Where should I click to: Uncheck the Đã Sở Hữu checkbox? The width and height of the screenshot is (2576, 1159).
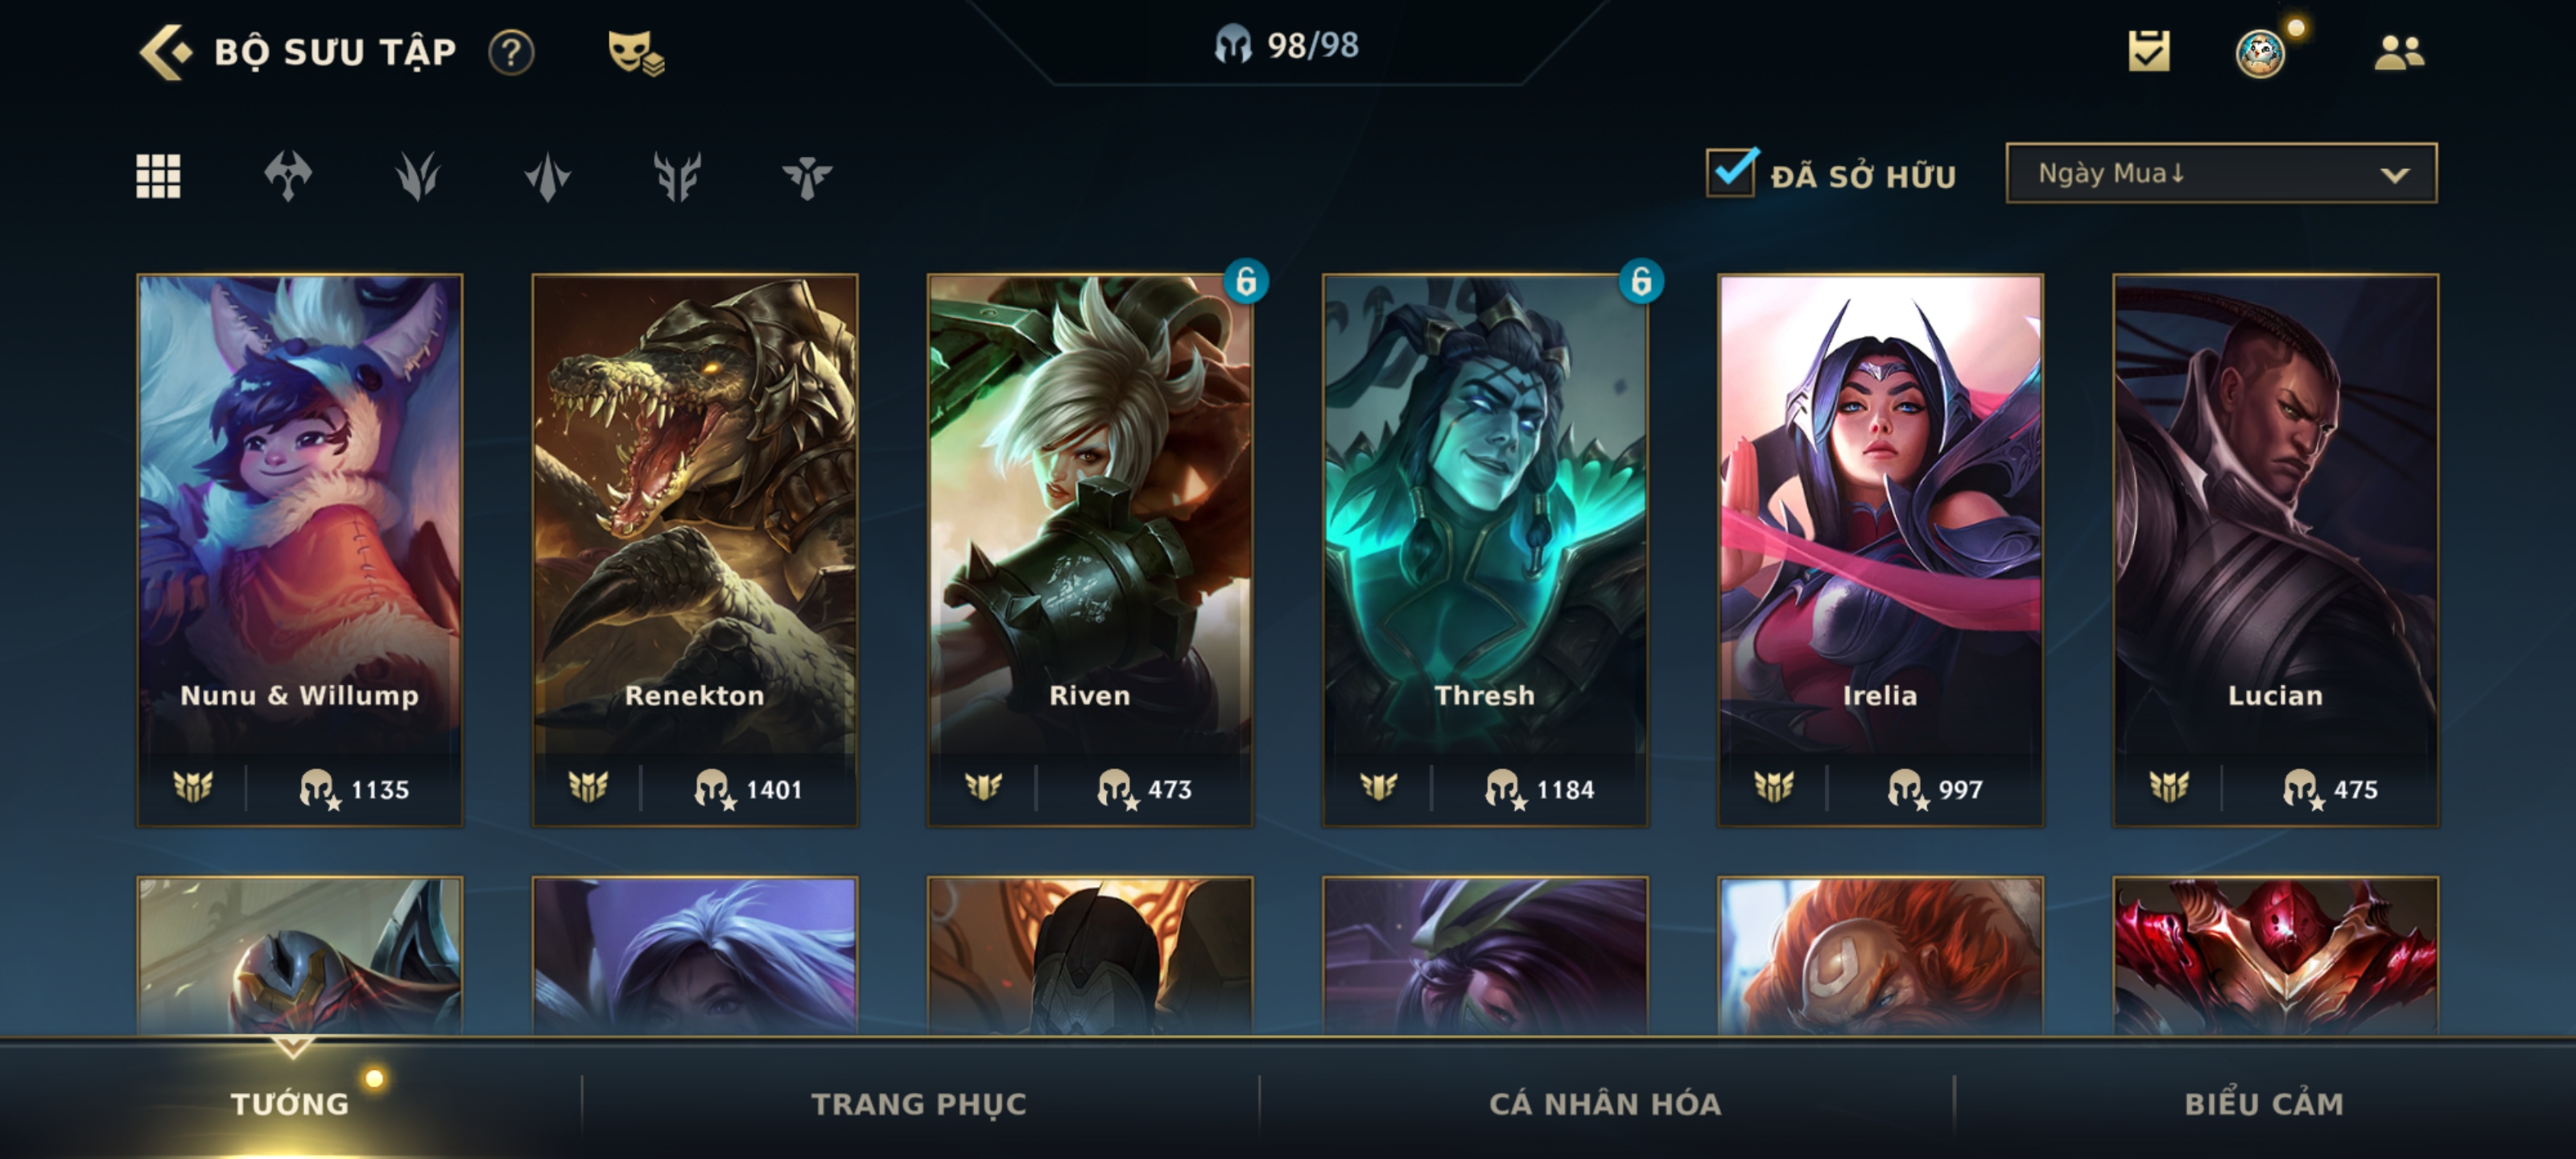(x=1731, y=173)
